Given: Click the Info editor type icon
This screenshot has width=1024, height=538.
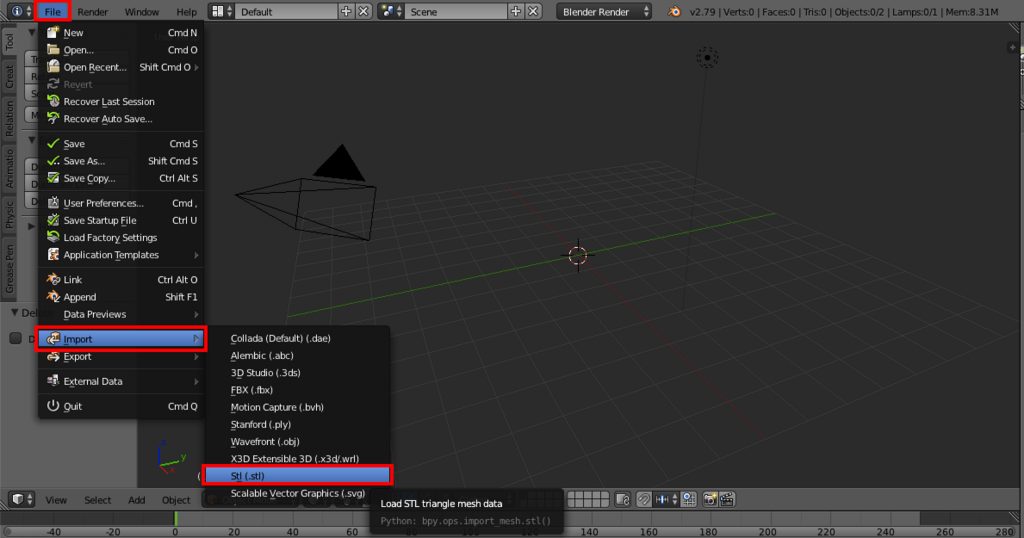Looking at the screenshot, I should click(20, 11).
